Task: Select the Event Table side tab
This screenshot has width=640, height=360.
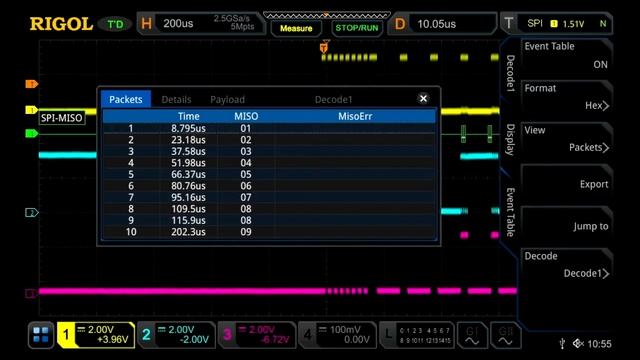Action: pyautogui.click(x=510, y=212)
